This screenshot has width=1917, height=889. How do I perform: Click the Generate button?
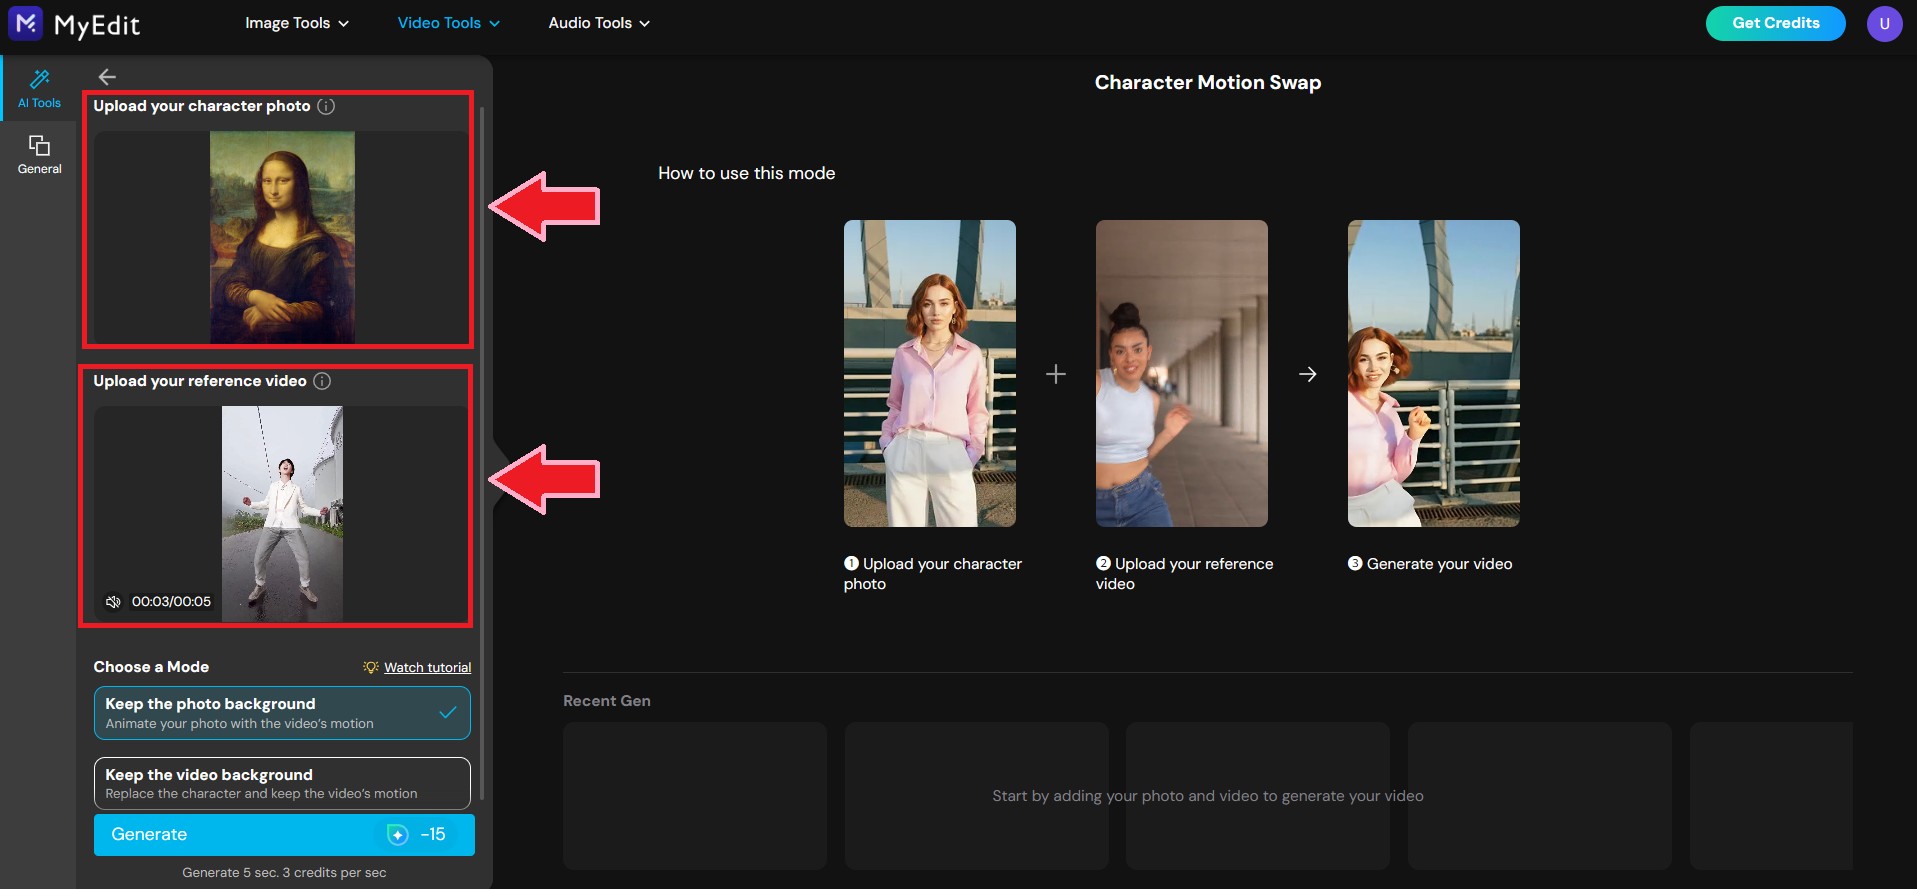[x=284, y=835]
